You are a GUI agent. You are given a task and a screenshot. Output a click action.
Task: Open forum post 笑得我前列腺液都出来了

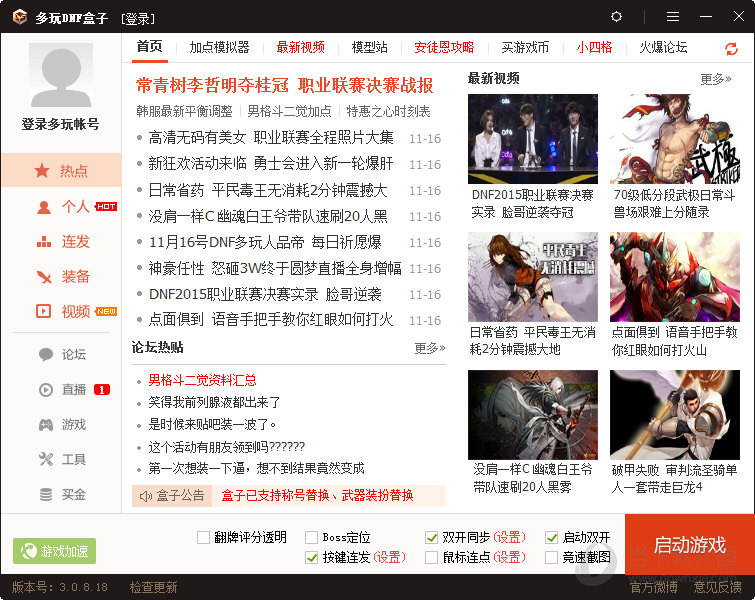tap(214, 402)
